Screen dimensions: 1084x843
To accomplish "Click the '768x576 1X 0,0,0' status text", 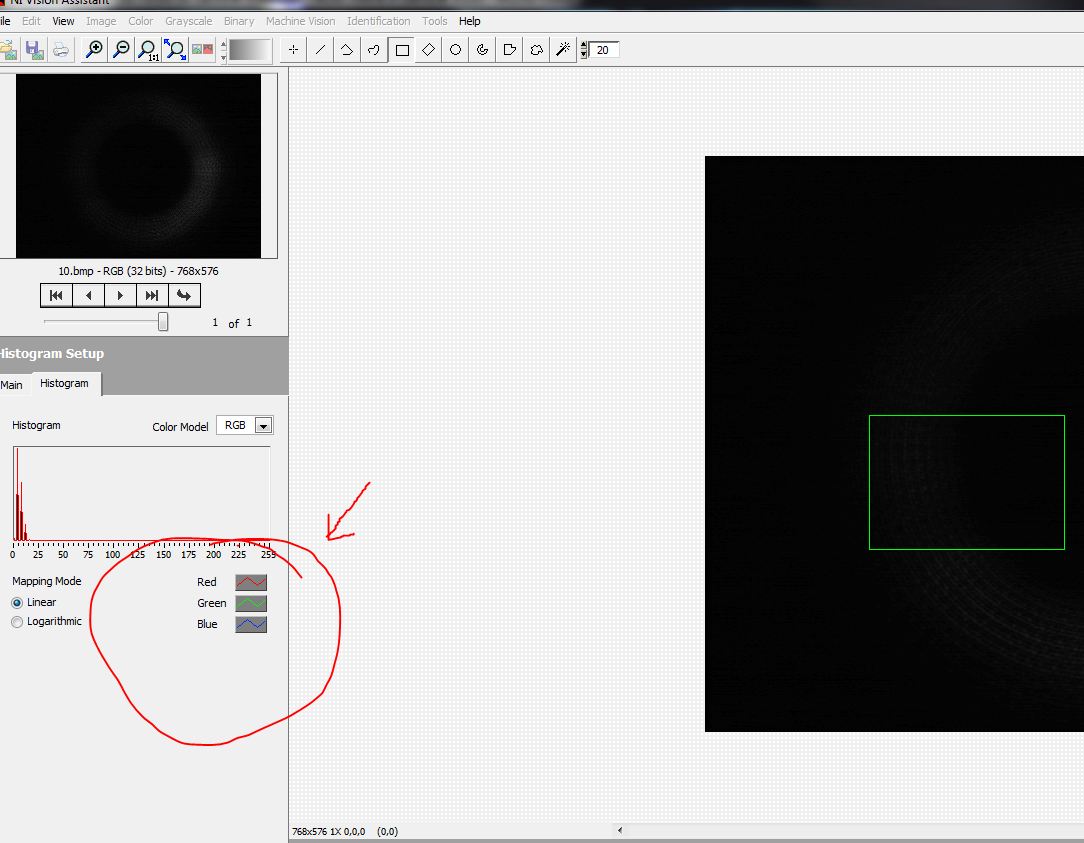I will point(328,831).
